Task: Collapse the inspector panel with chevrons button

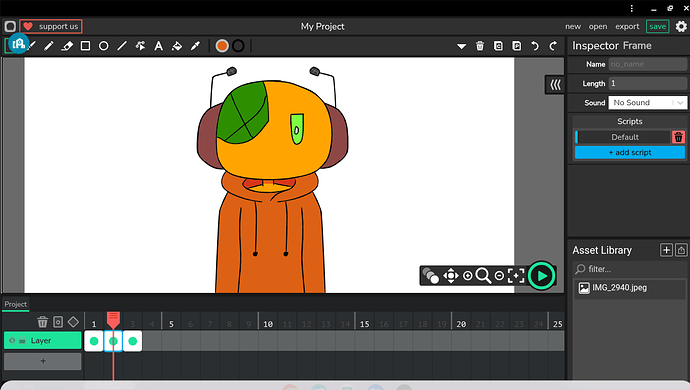Action: click(x=555, y=85)
